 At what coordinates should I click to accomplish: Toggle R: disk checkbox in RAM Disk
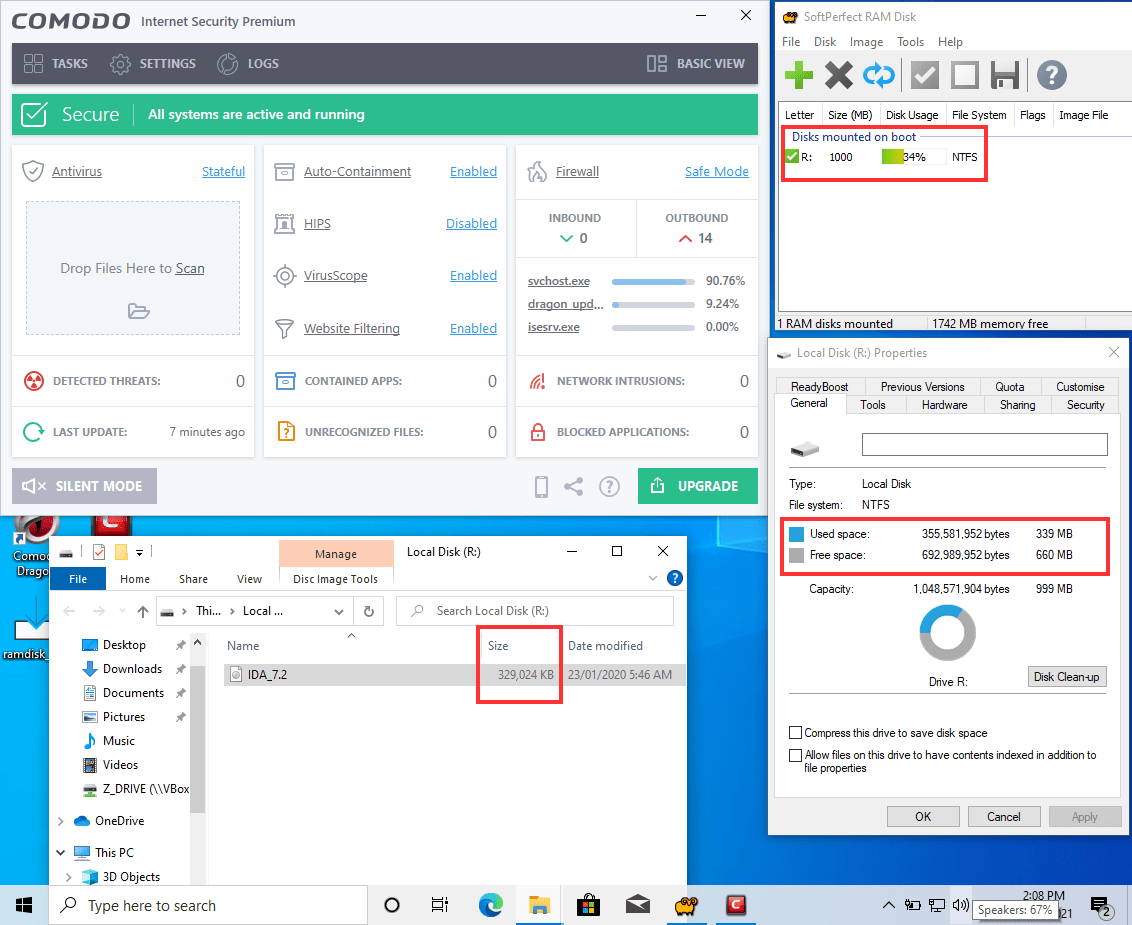click(x=792, y=157)
